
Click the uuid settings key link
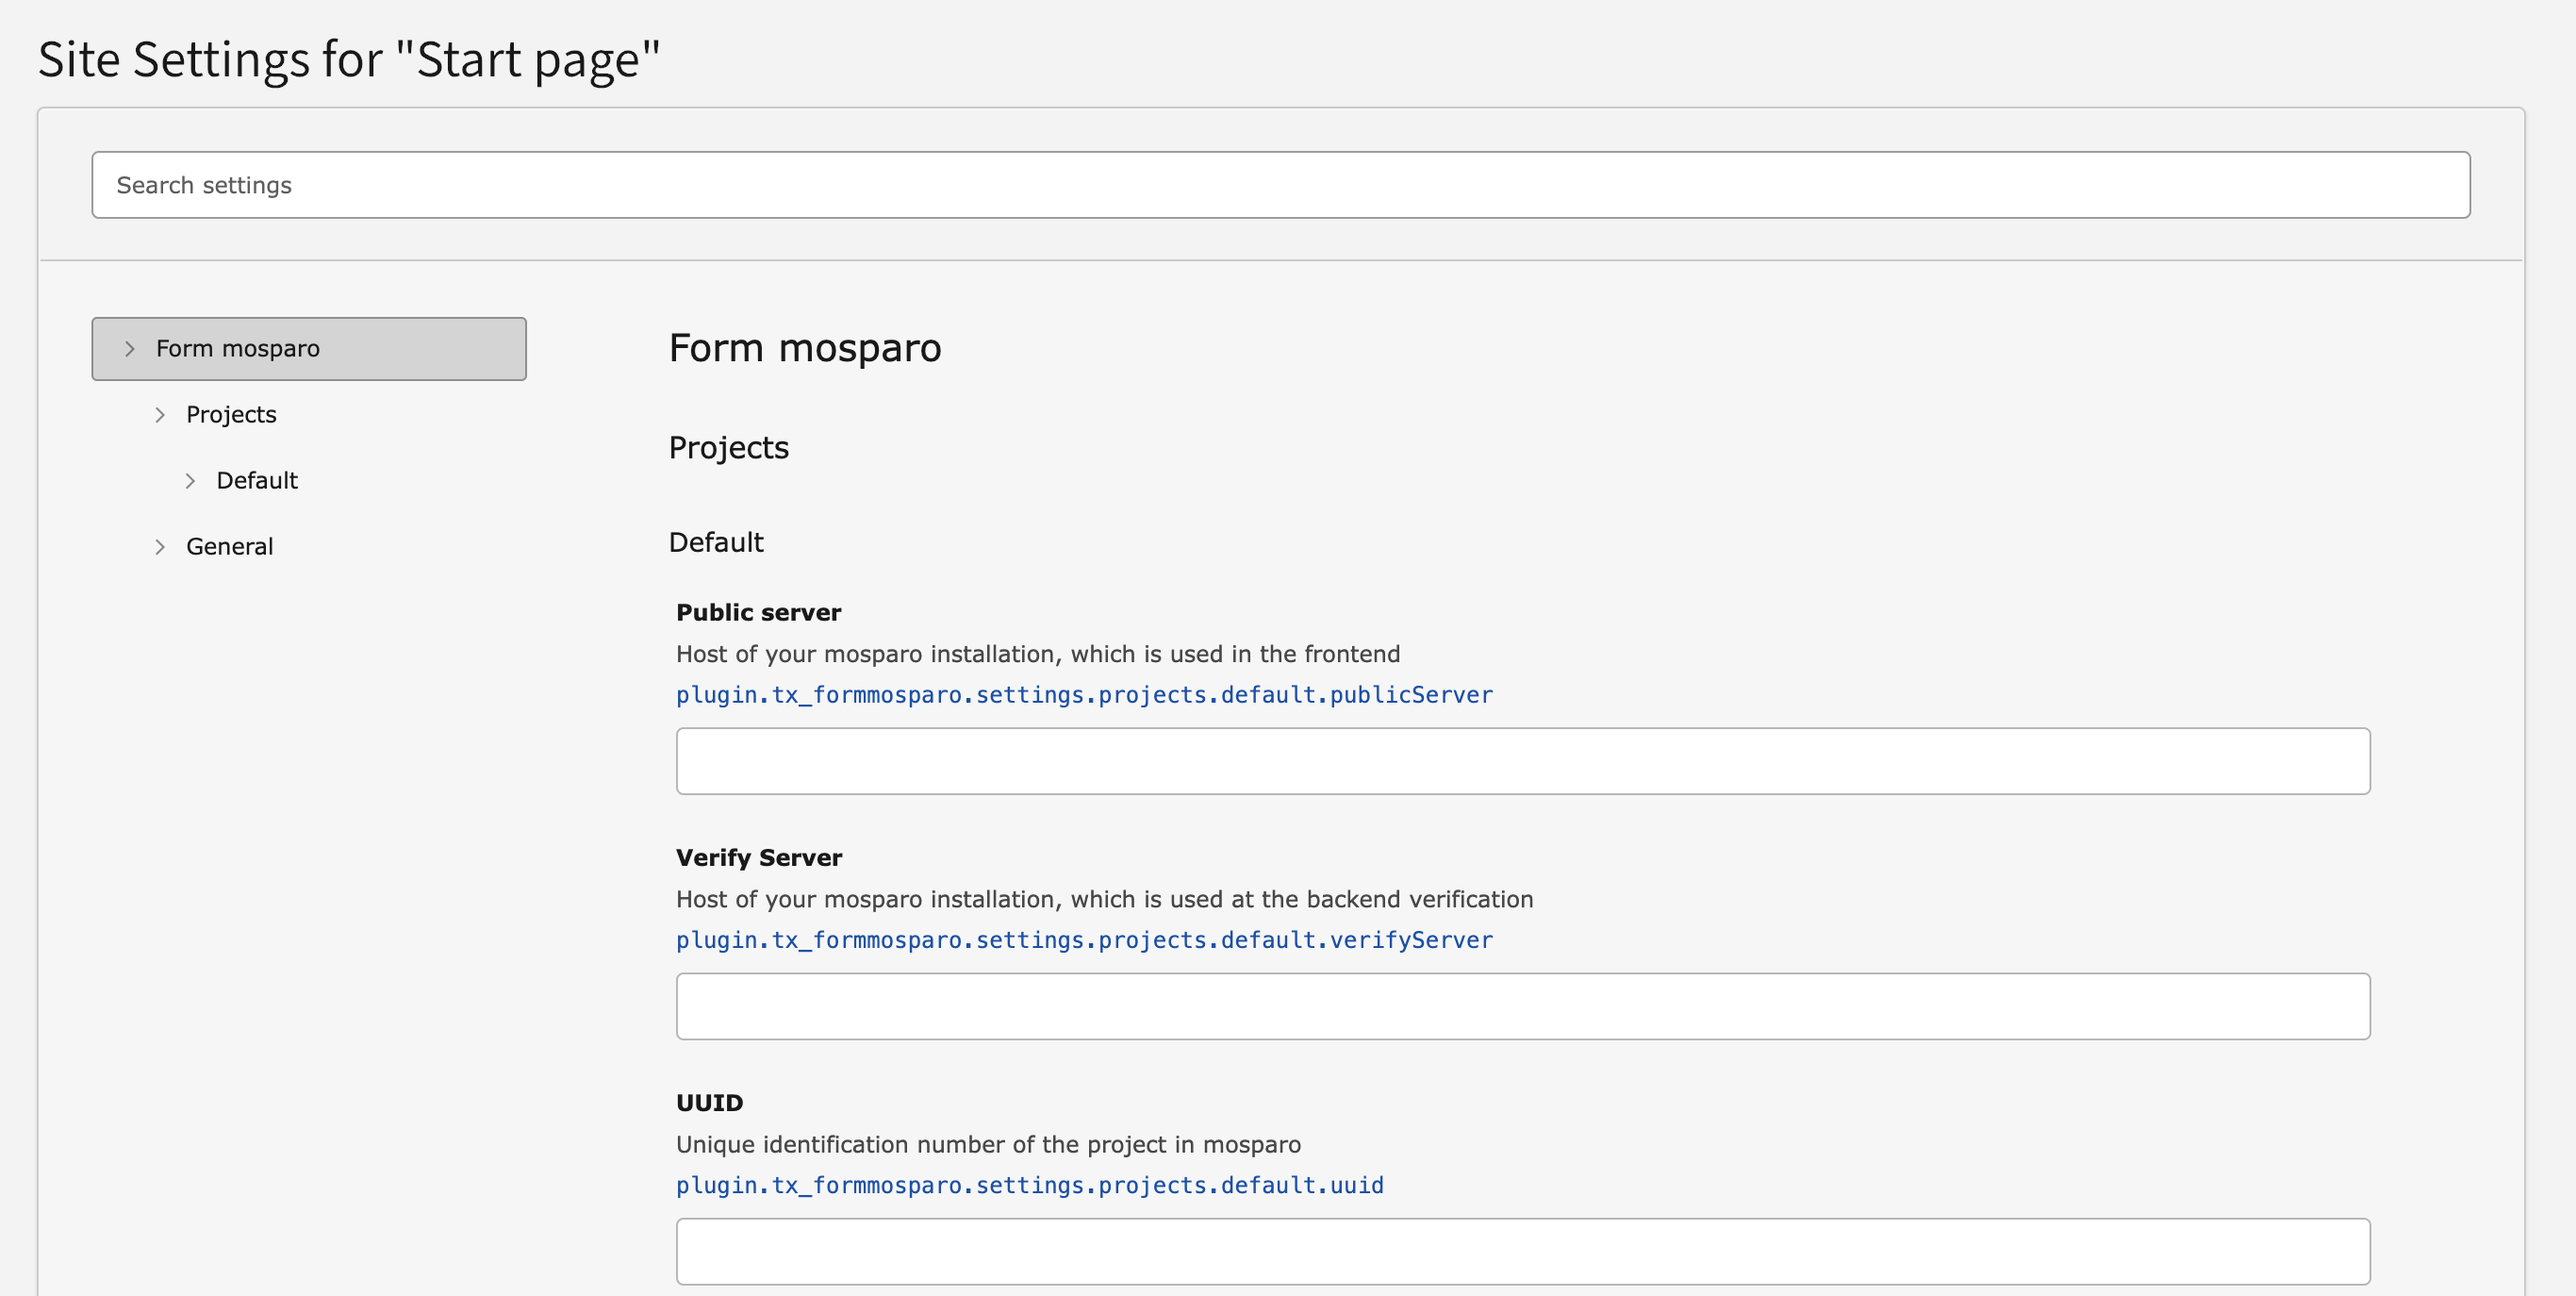point(1029,1184)
